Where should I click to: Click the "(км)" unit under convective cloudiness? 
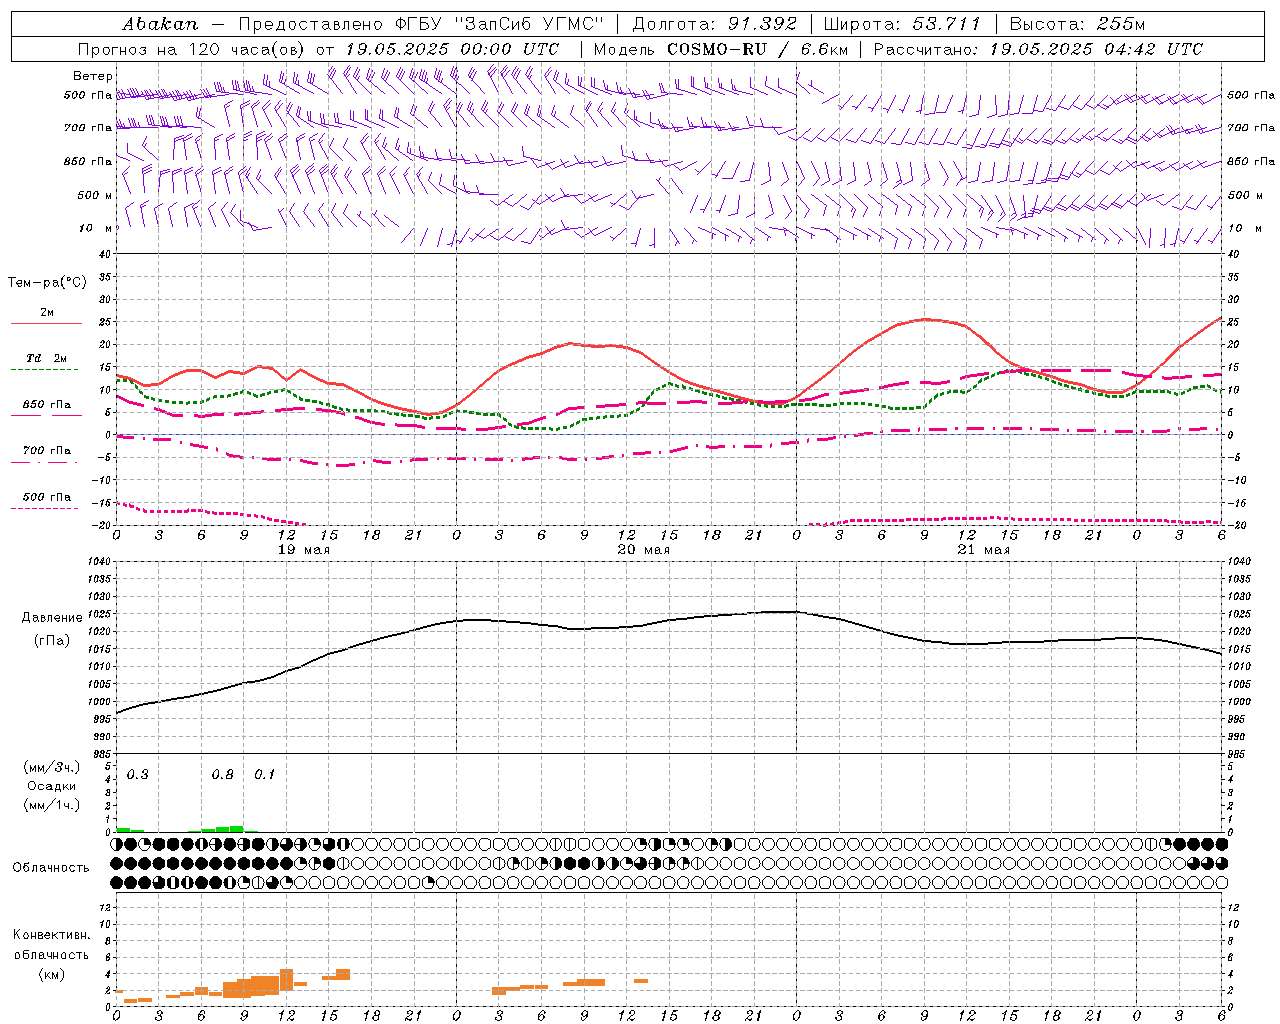click(51, 974)
